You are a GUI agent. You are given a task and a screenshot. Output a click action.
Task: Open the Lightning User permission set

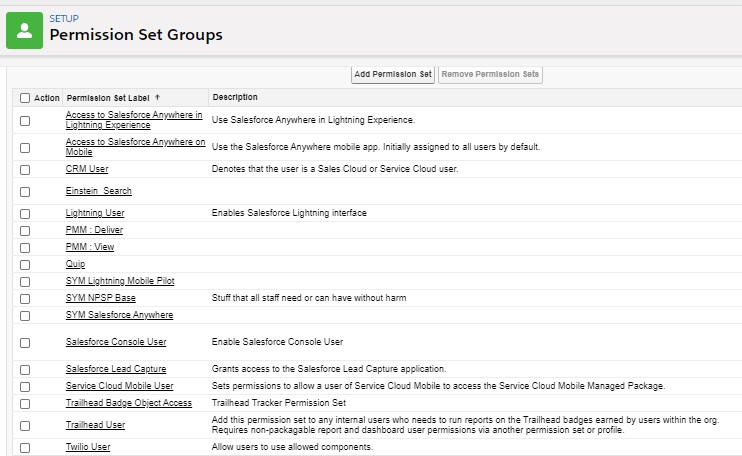click(95, 213)
